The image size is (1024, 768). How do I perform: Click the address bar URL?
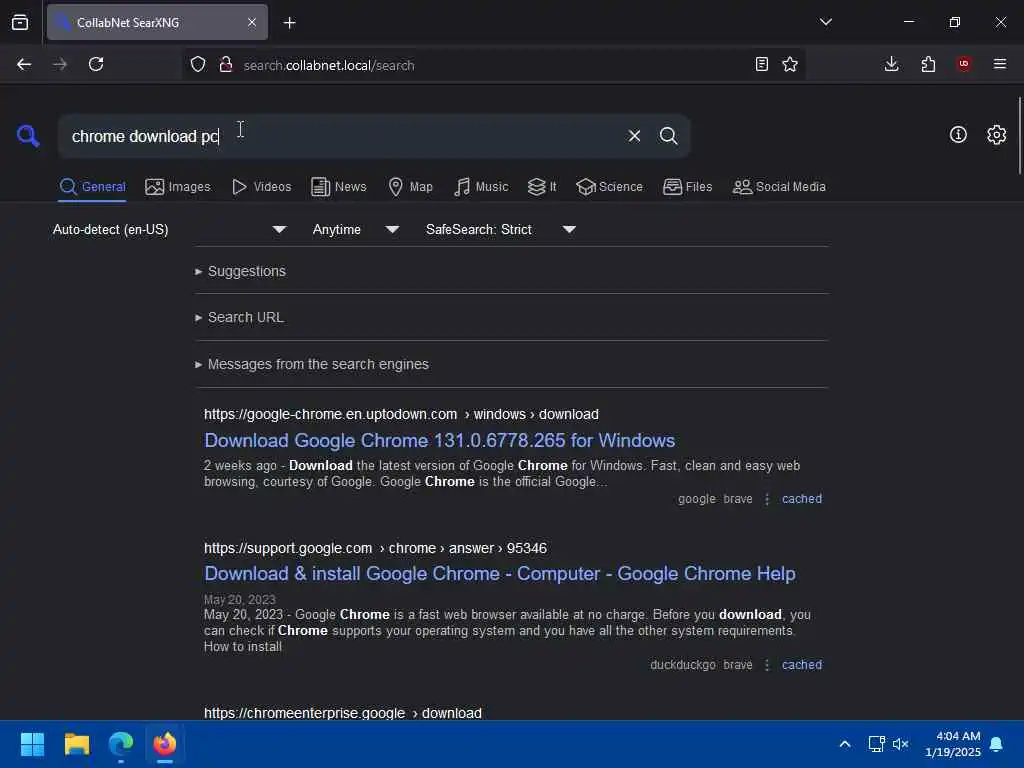click(x=329, y=65)
